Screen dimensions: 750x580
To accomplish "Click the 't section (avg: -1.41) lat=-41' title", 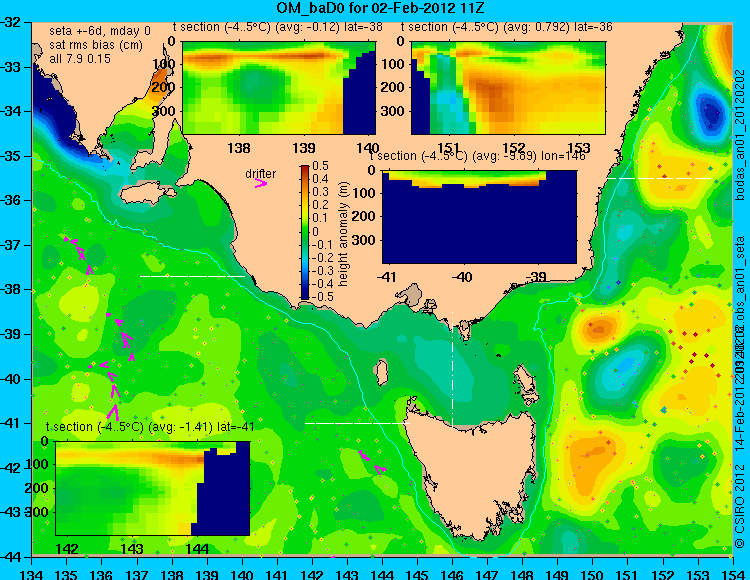I will tap(150, 427).
